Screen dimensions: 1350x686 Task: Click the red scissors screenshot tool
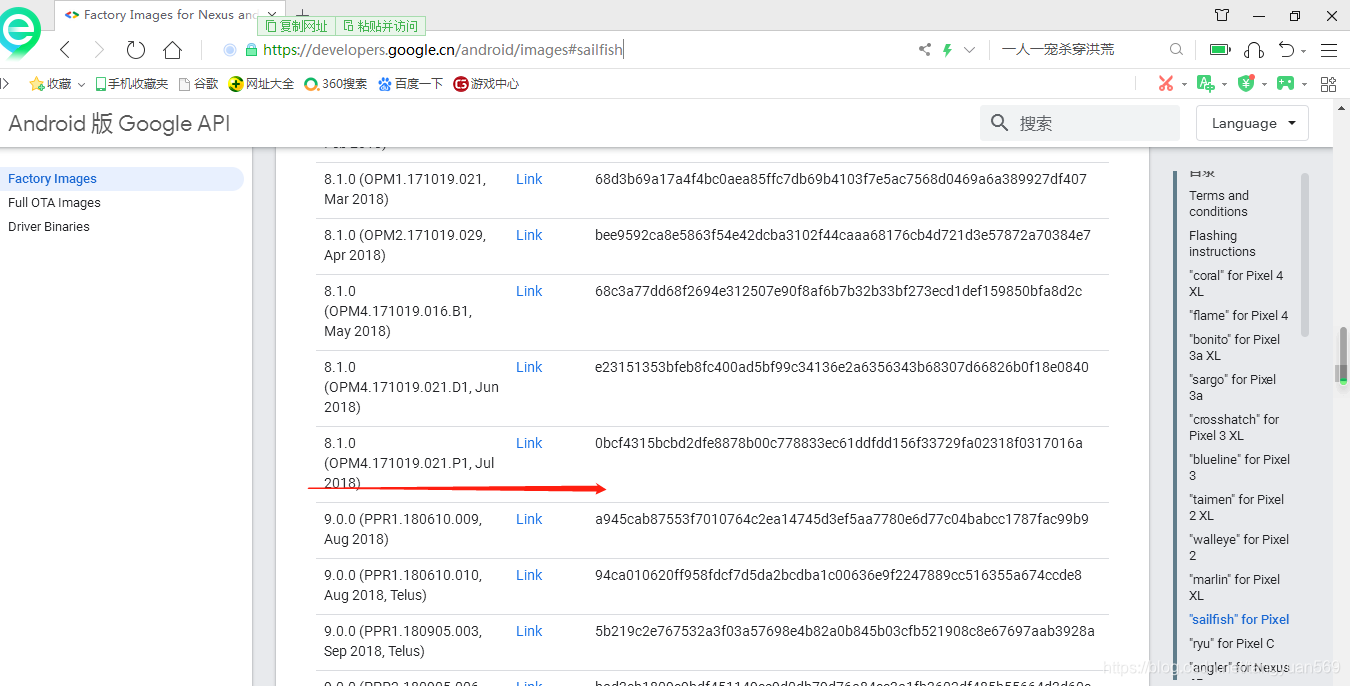(x=1166, y=84)
